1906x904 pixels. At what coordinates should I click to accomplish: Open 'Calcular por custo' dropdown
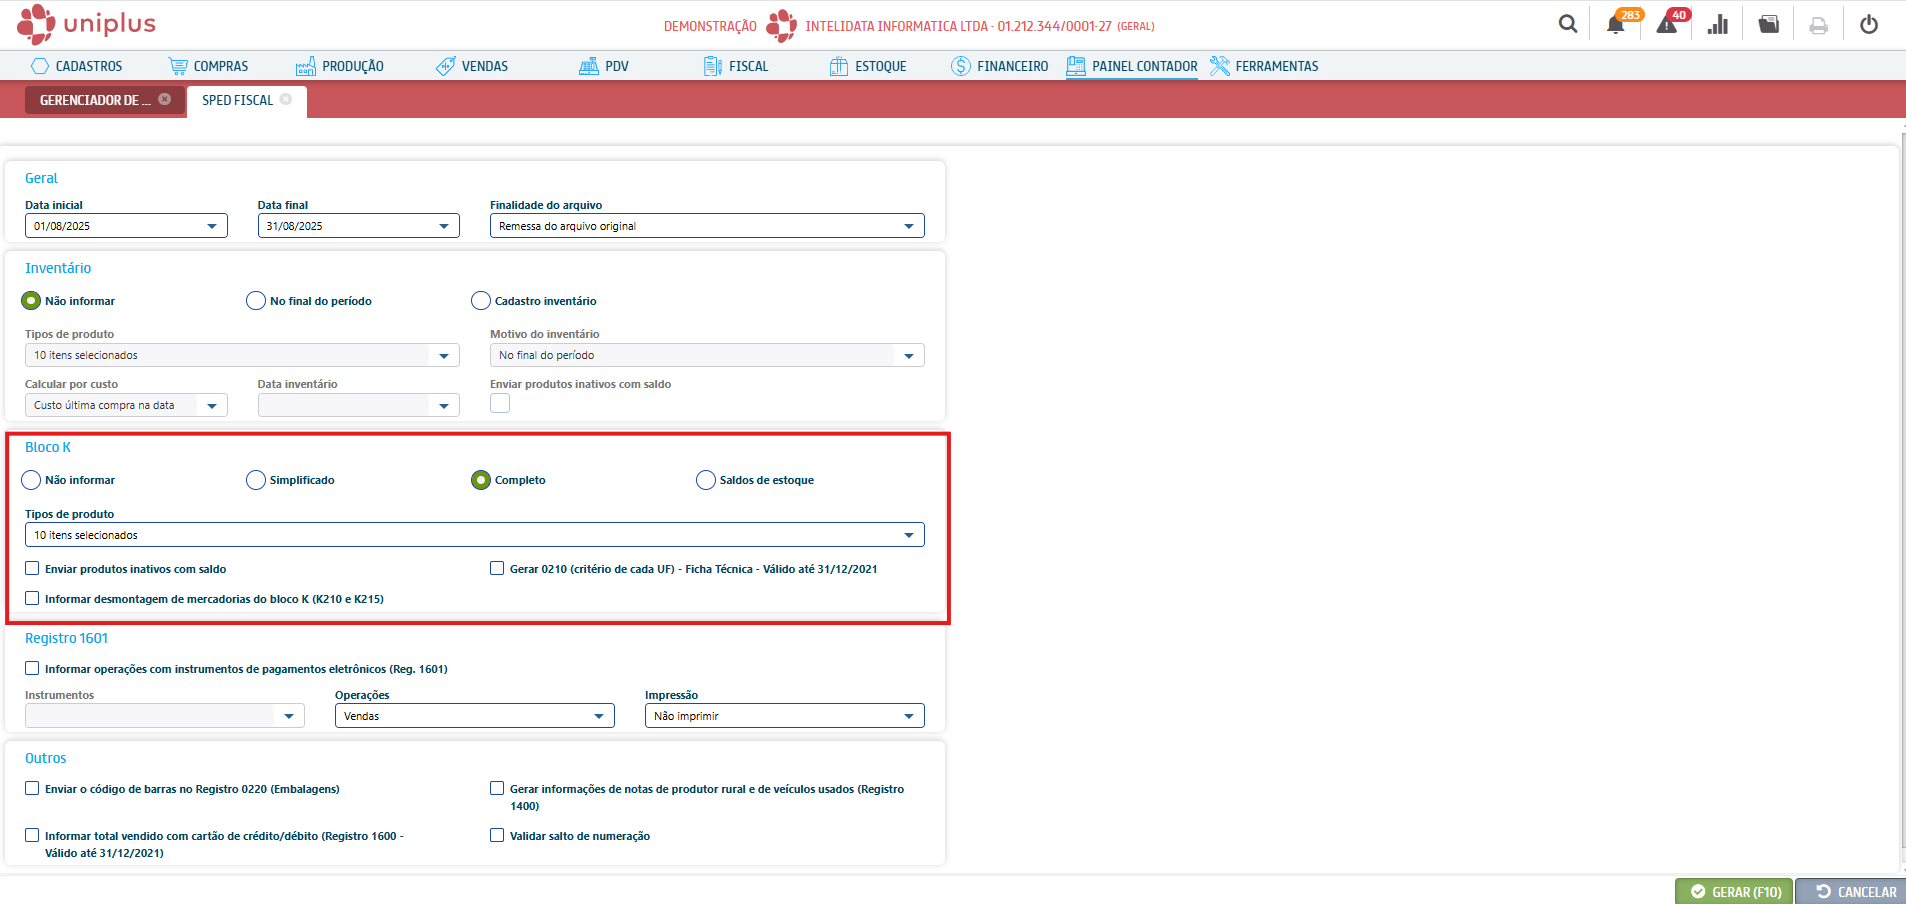126,405
